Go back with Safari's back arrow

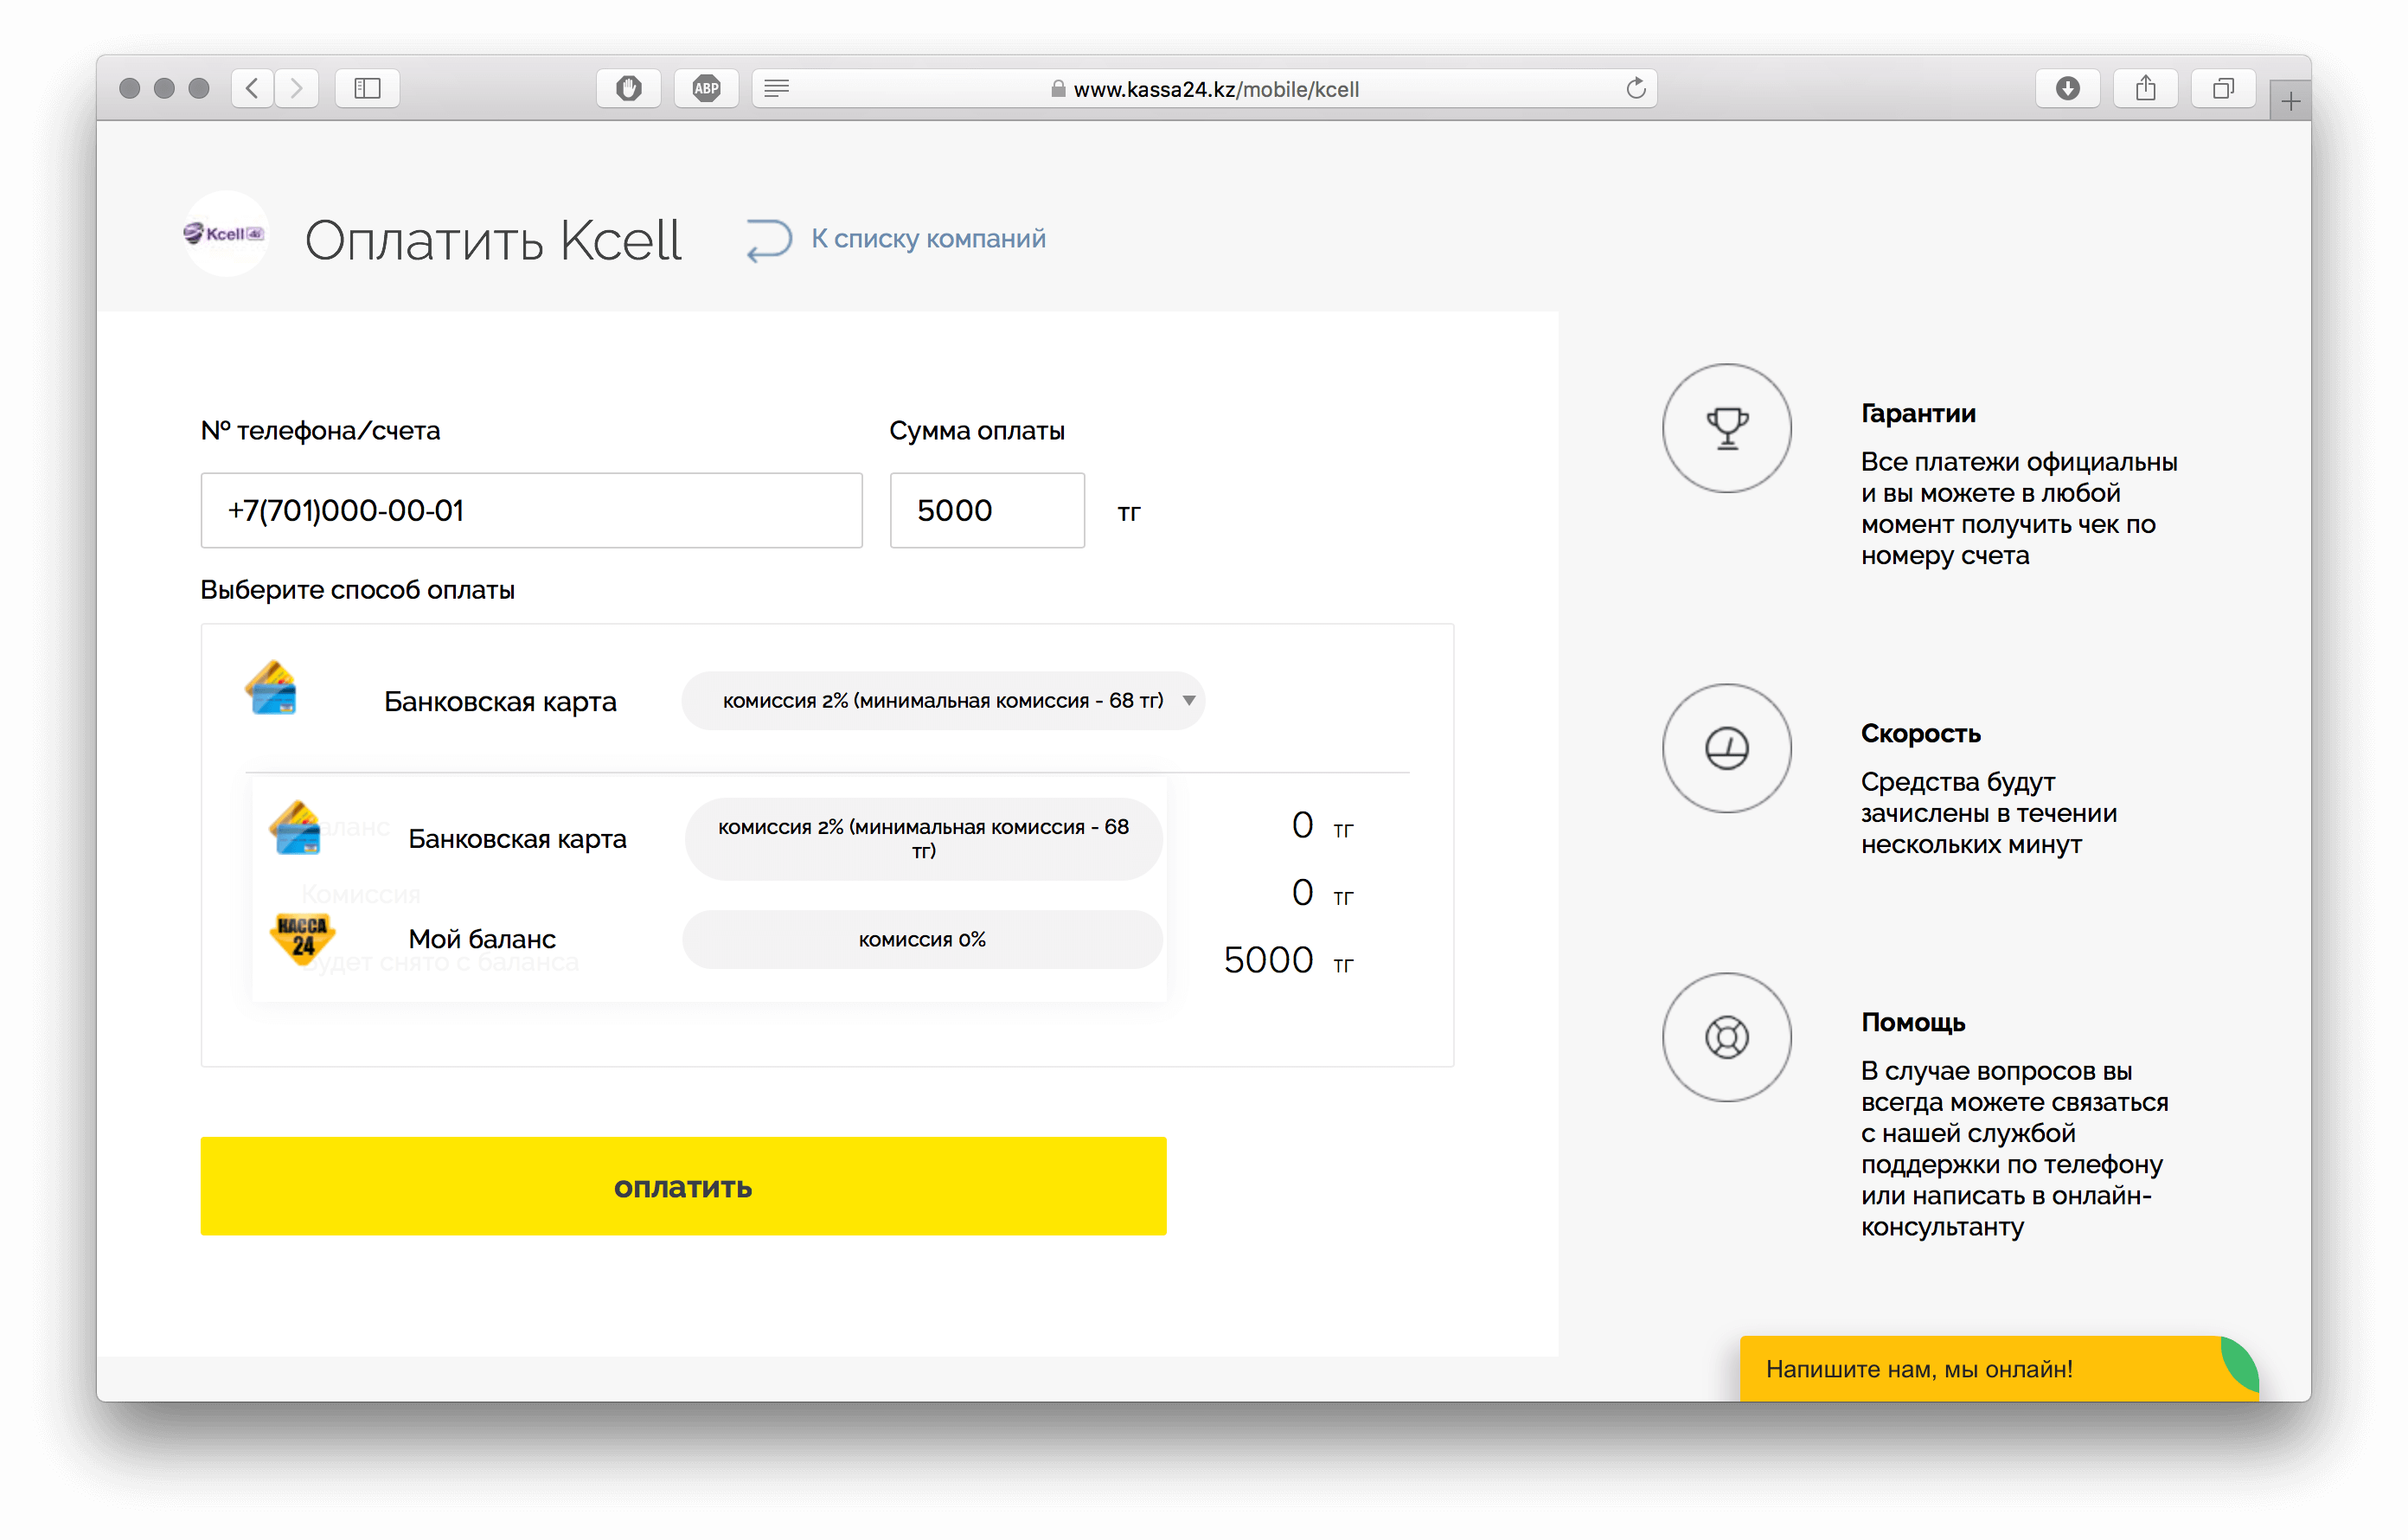click(252, 88)
